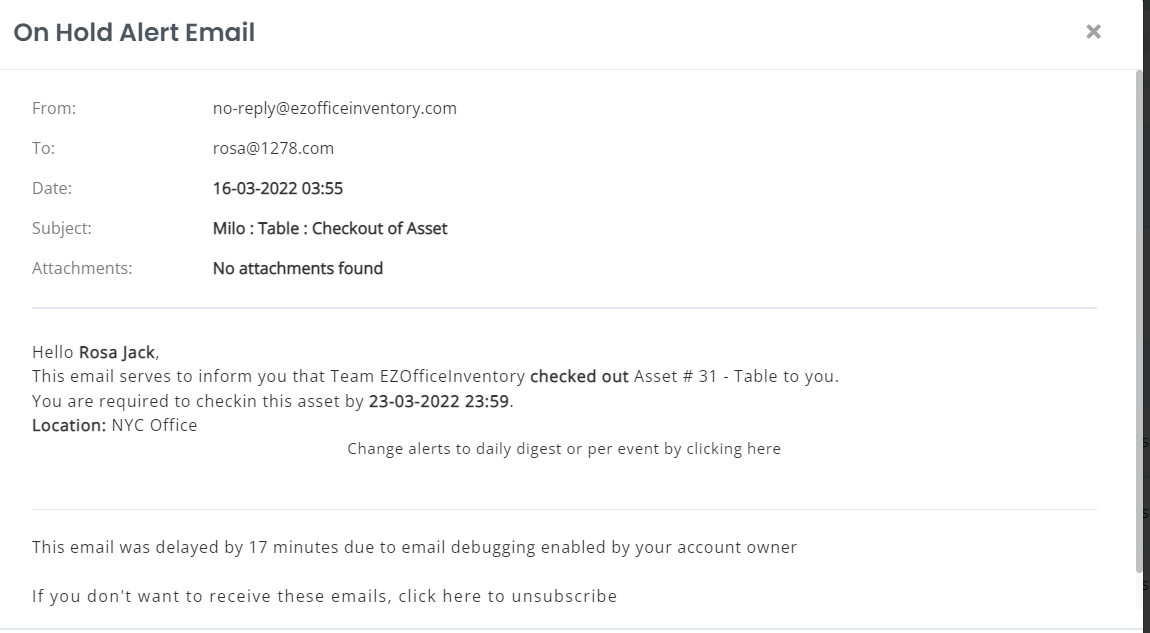Click the bold 'checked out' text
This screenshot has width=1150, height=633.
[579, 377]
